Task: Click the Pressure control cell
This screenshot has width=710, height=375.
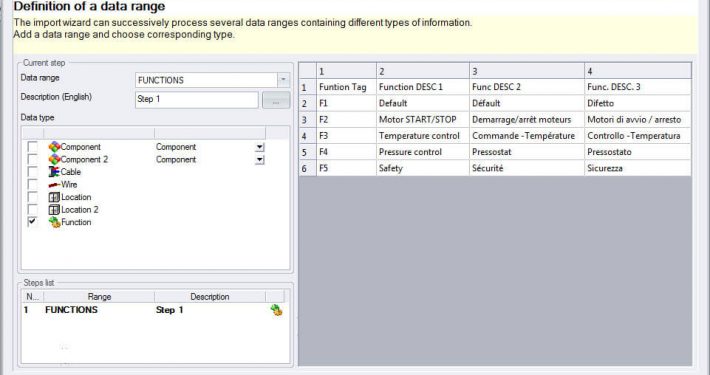Action: [423, 152]
